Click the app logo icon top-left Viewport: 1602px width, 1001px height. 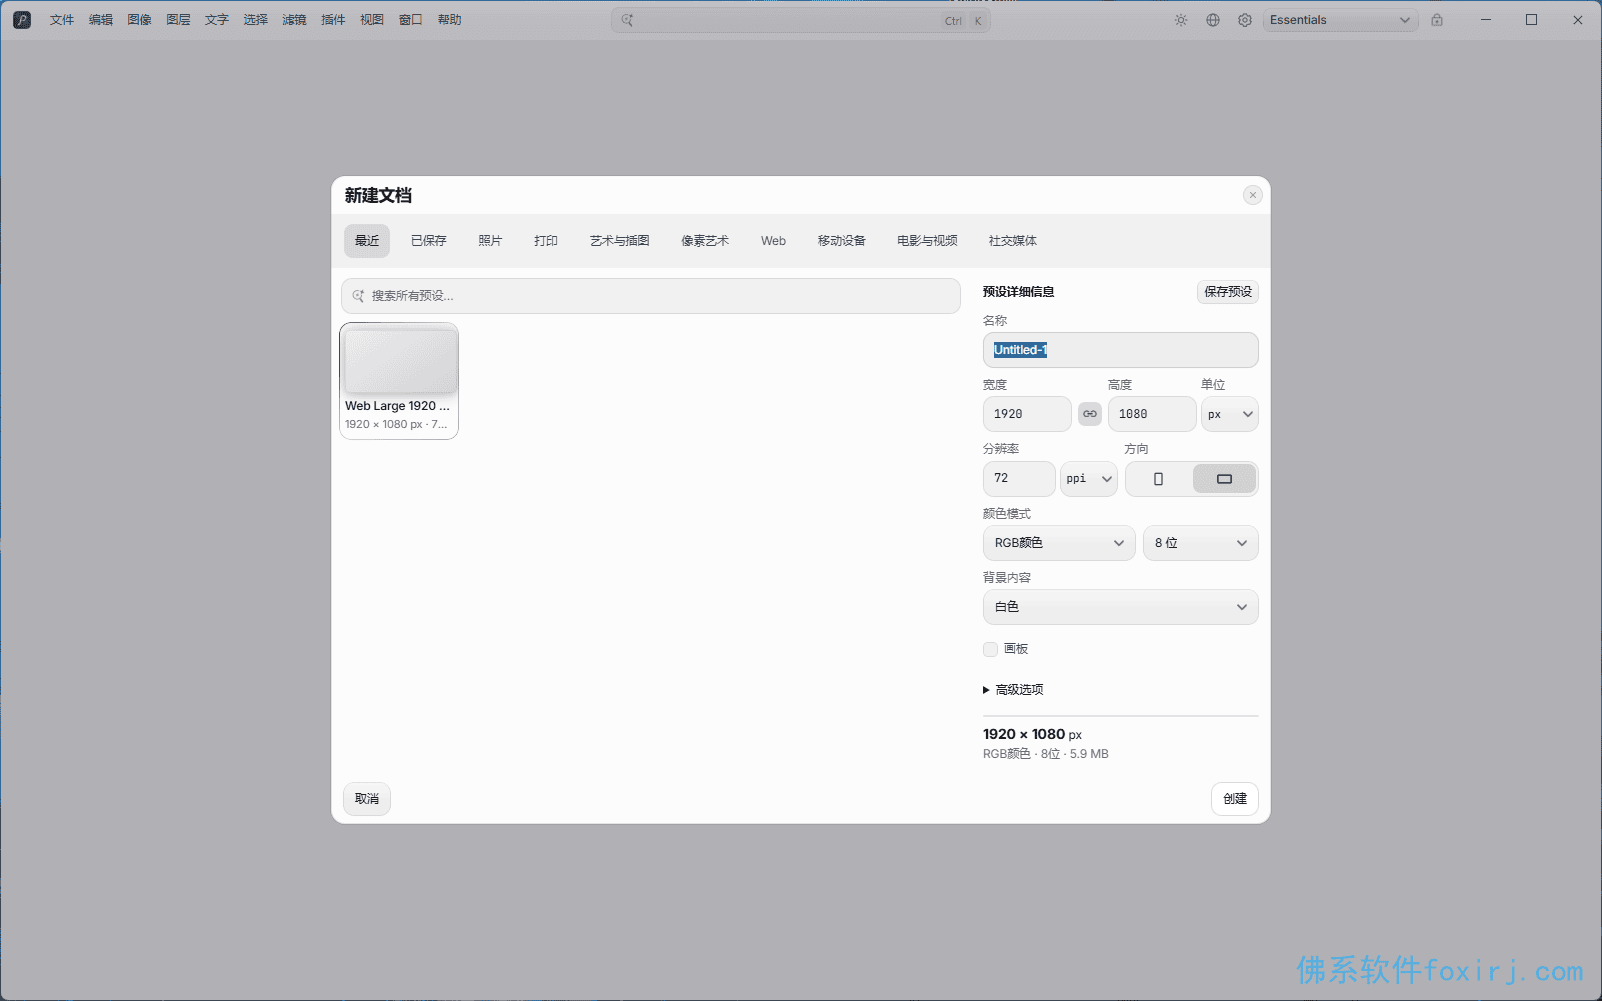[x=22, y=20]
